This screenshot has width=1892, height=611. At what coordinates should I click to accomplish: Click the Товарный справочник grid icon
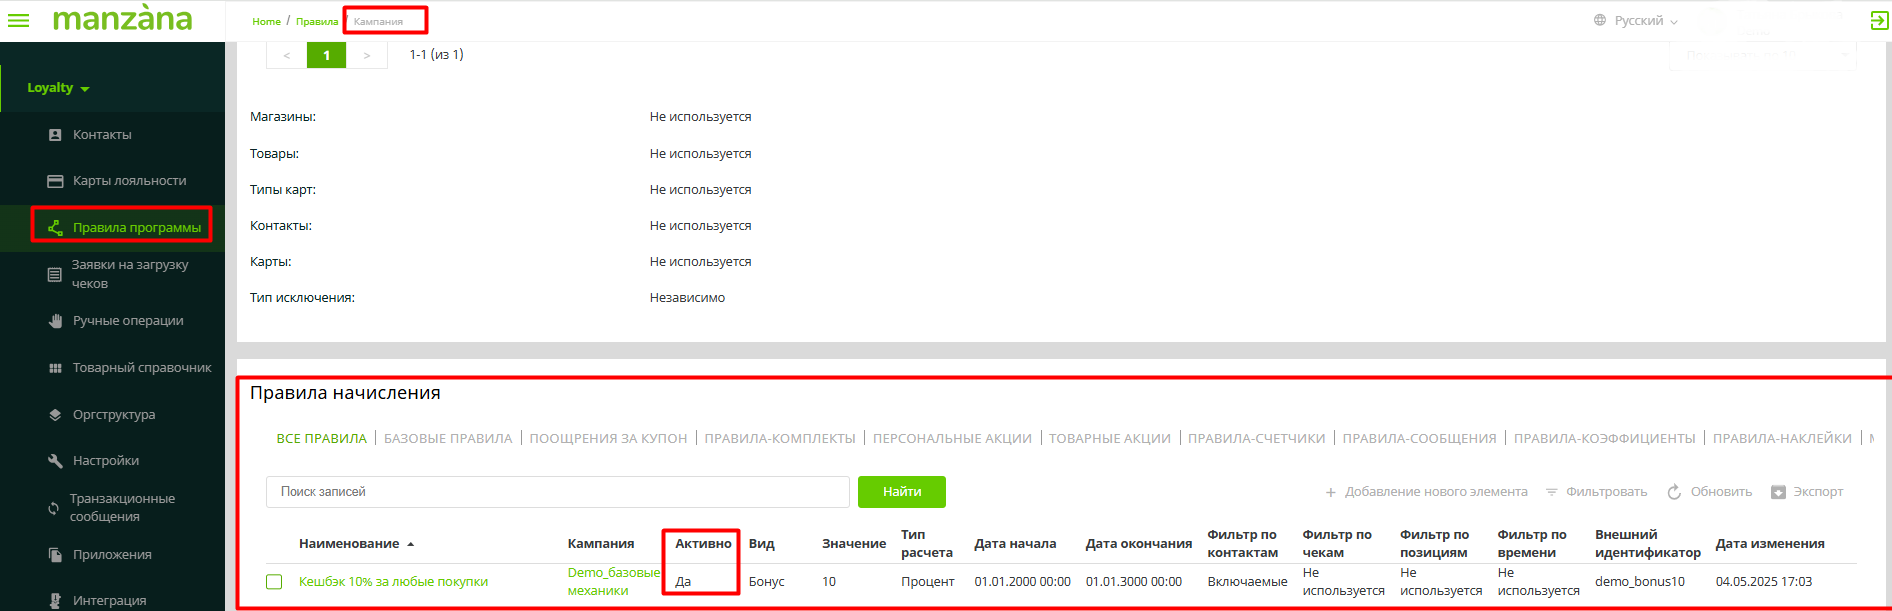coord(55,368)
